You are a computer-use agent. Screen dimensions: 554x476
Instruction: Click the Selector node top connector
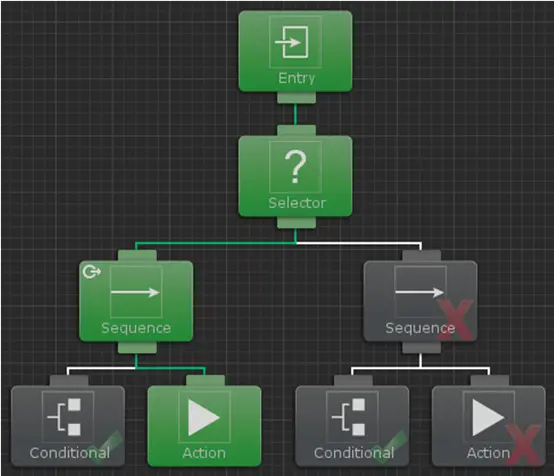pos(296,130)
